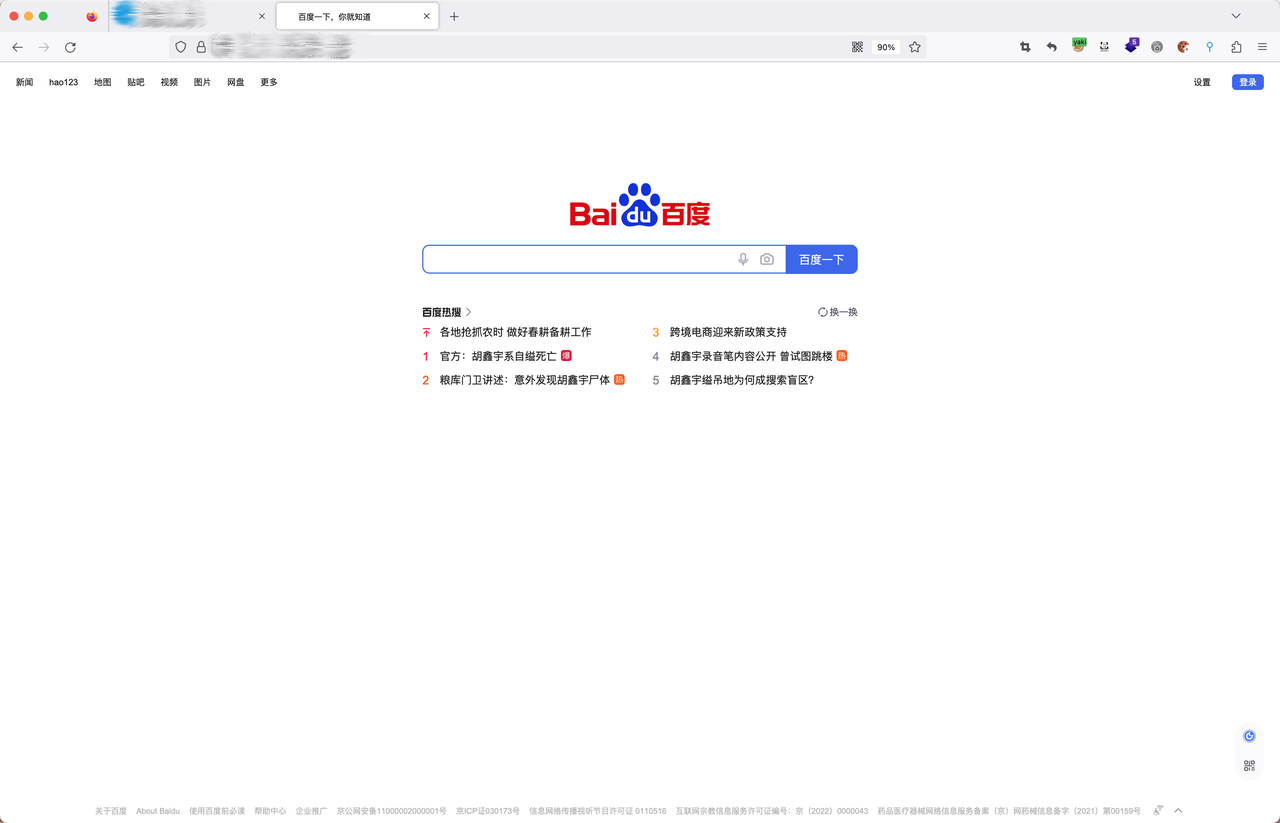The width and height of the screenshot is (1280, 823).
Task: Open the Extensions puzzle piece menu
Action: (x=1236, y=47)
